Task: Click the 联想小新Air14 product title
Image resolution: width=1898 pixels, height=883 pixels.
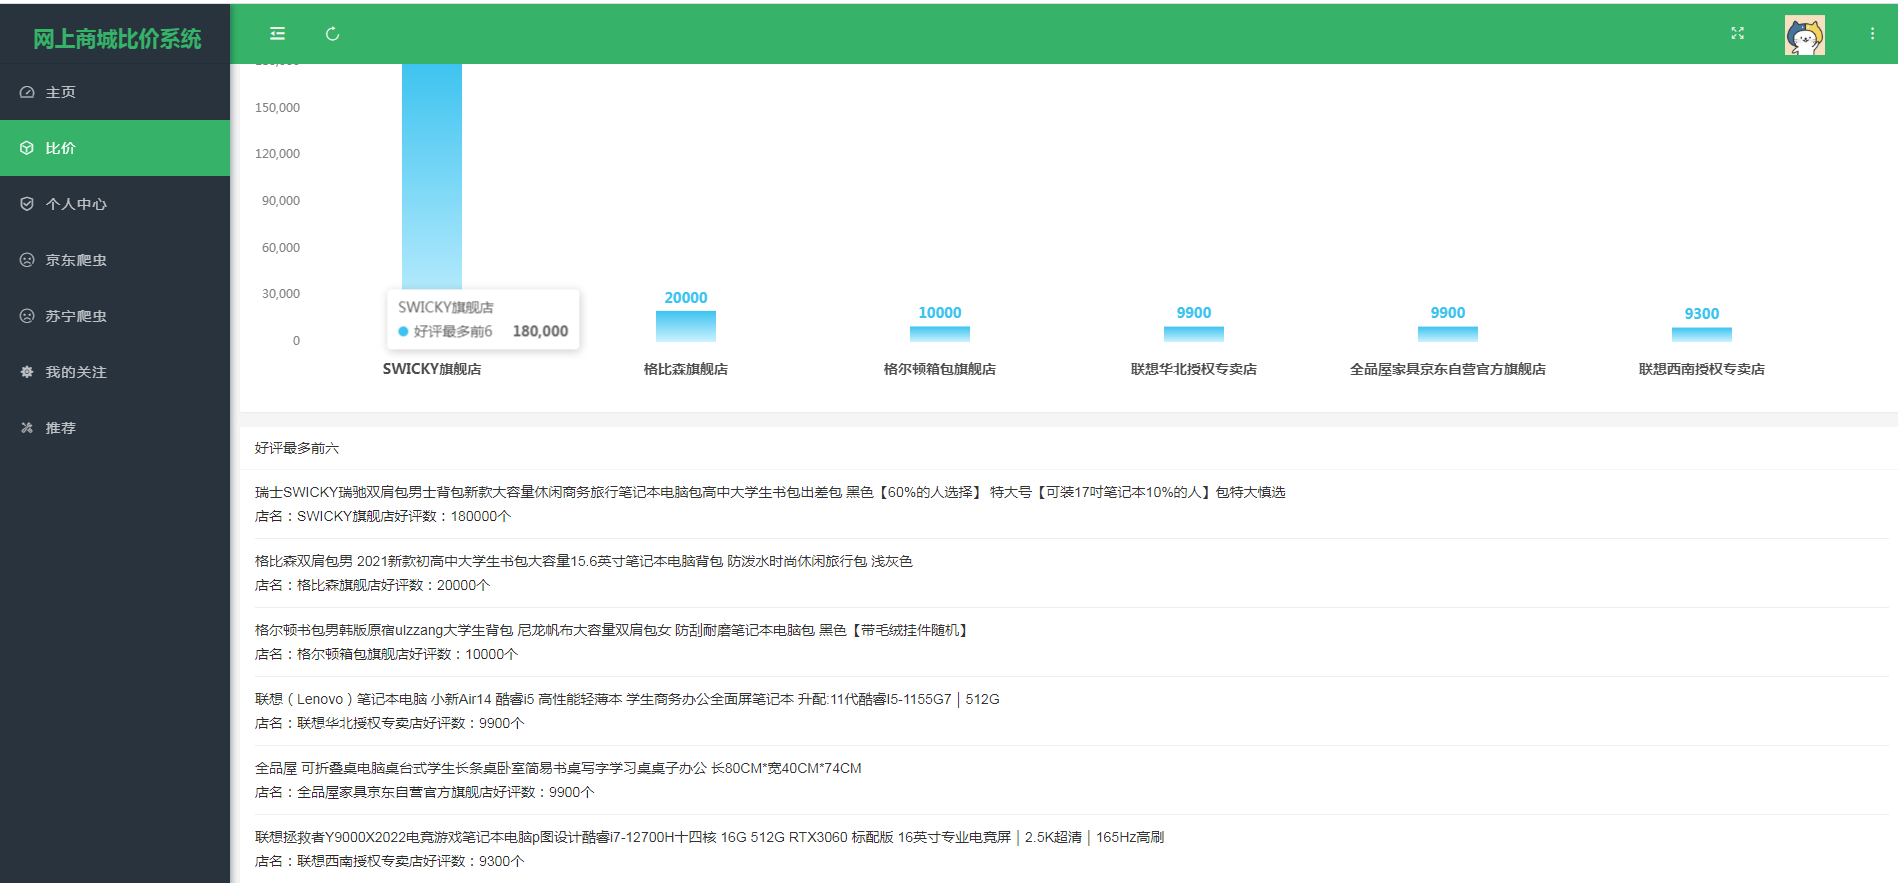Action: click(x=627, y=699)
